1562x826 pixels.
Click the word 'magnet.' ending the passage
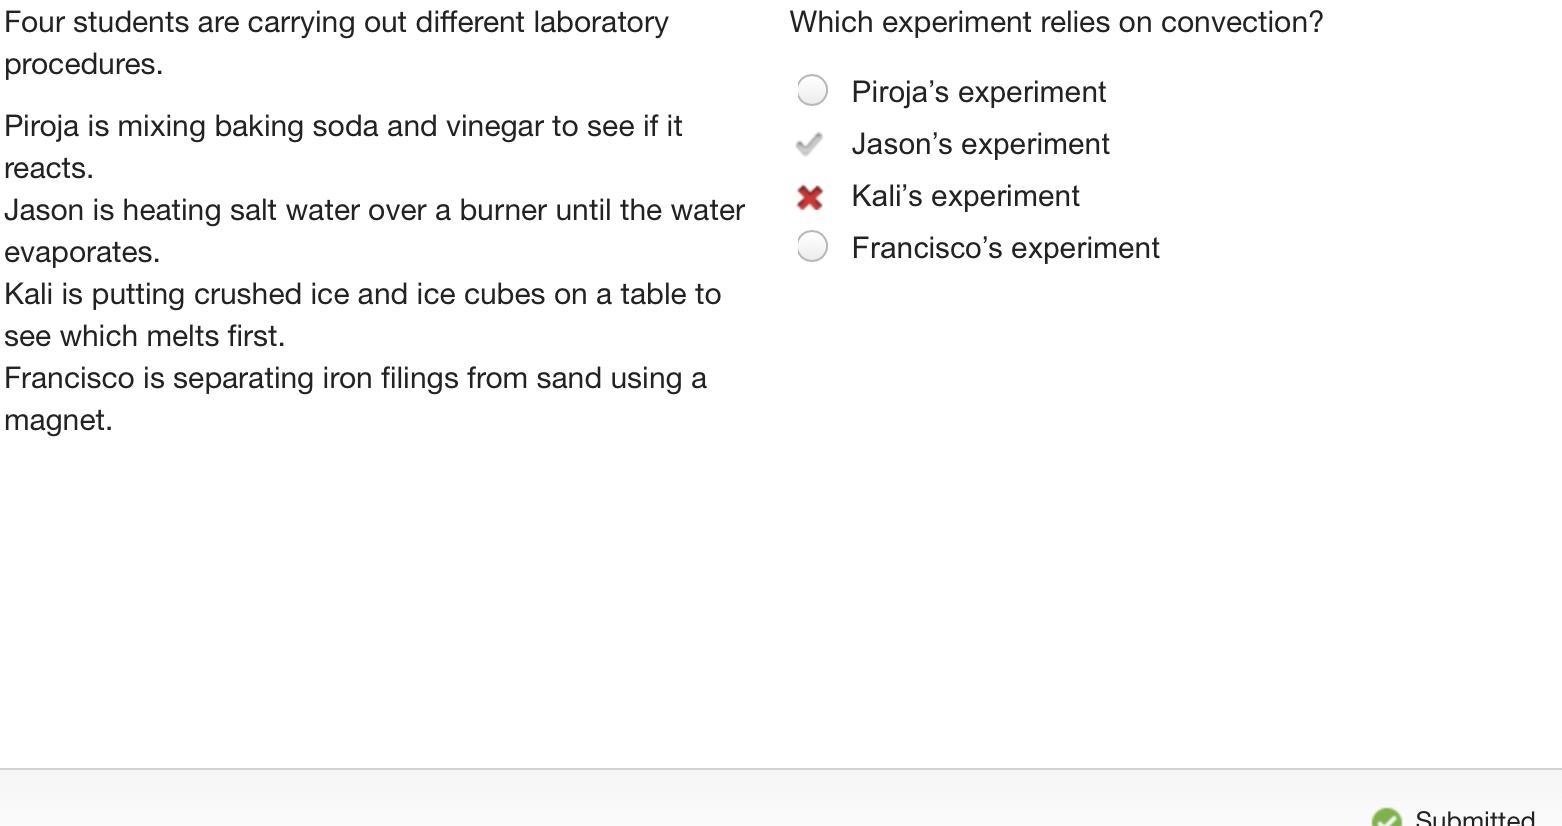[58, 420]
